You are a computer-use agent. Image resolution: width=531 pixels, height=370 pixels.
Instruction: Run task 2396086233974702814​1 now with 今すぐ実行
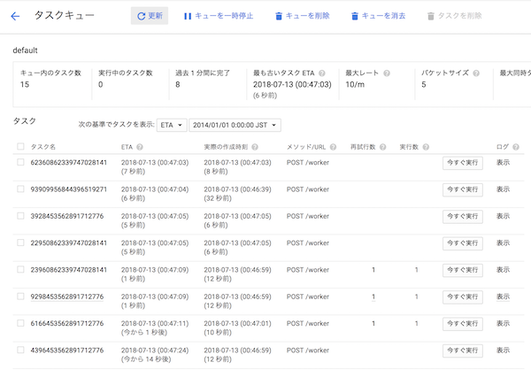pyautogui.click(x=463, y=270)
